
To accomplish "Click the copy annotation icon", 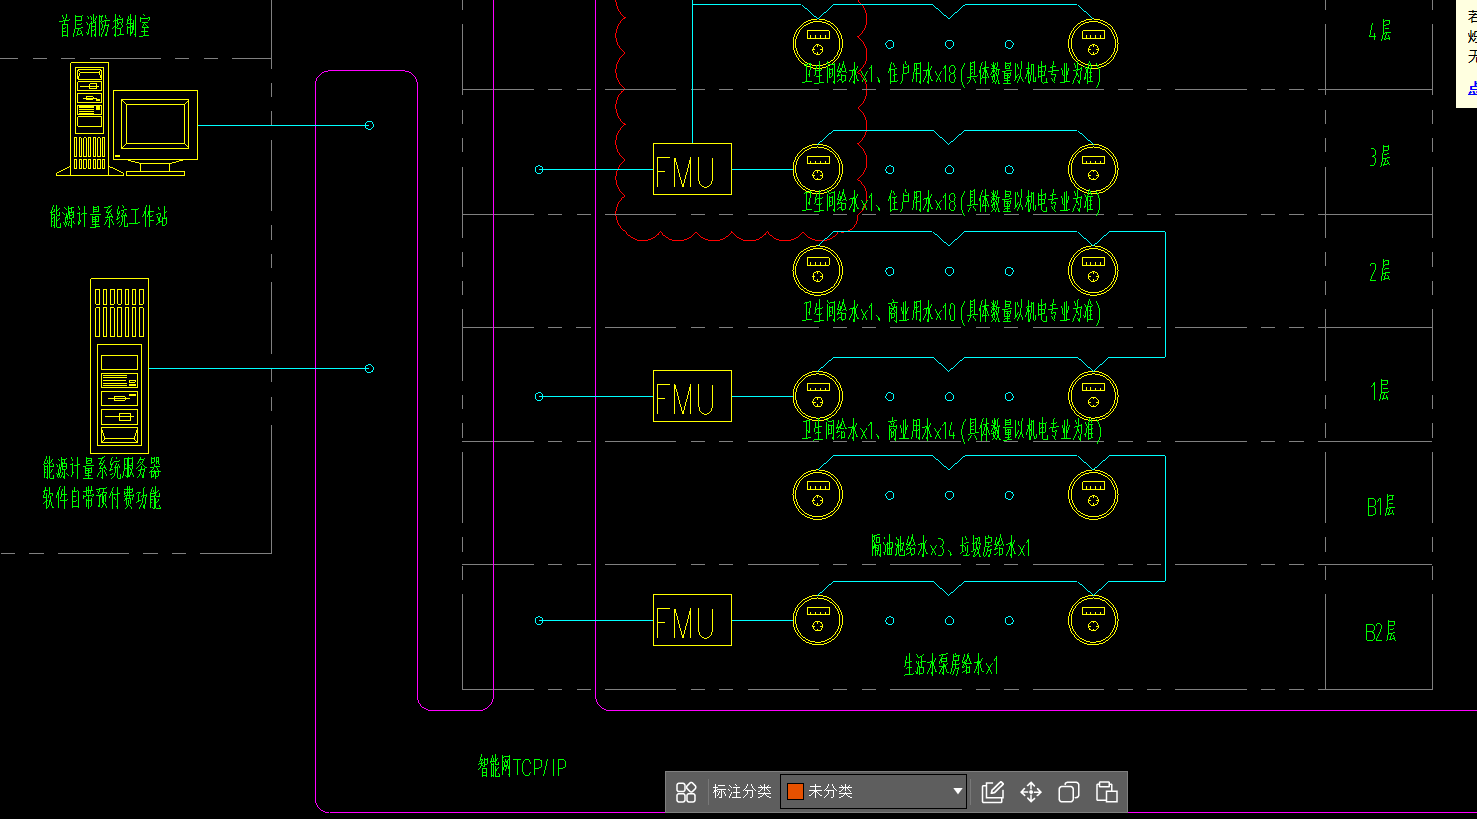I will tap(1068, 792).
